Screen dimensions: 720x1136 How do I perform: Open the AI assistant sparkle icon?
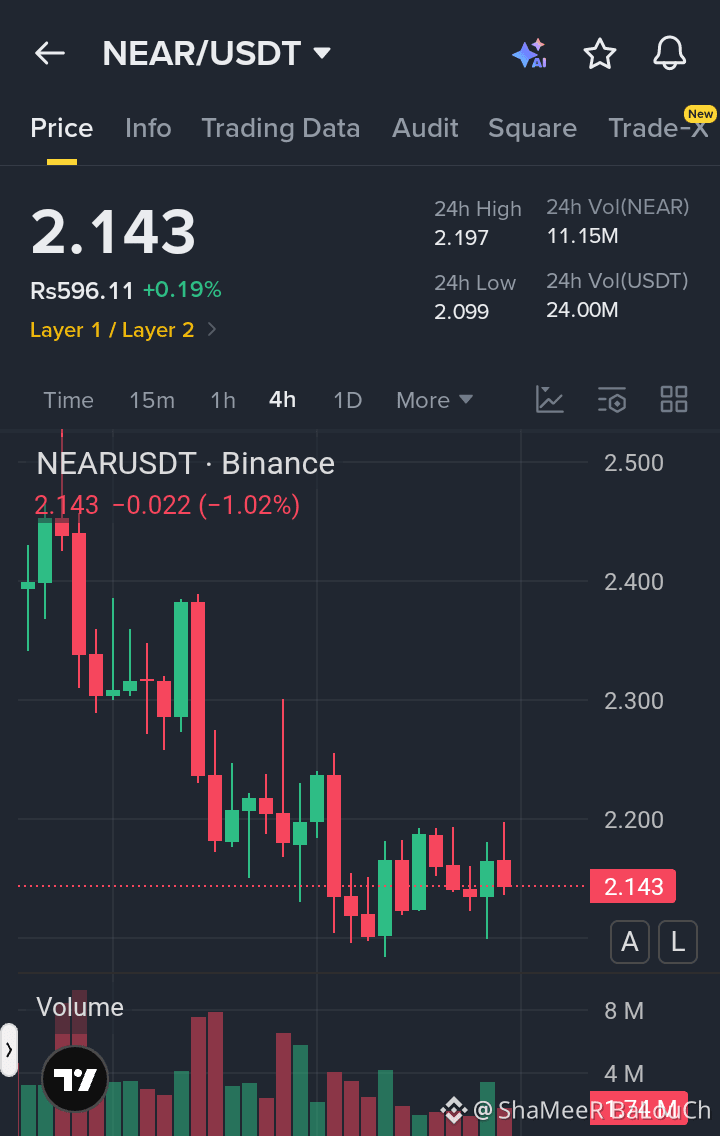tap(529, 54)
